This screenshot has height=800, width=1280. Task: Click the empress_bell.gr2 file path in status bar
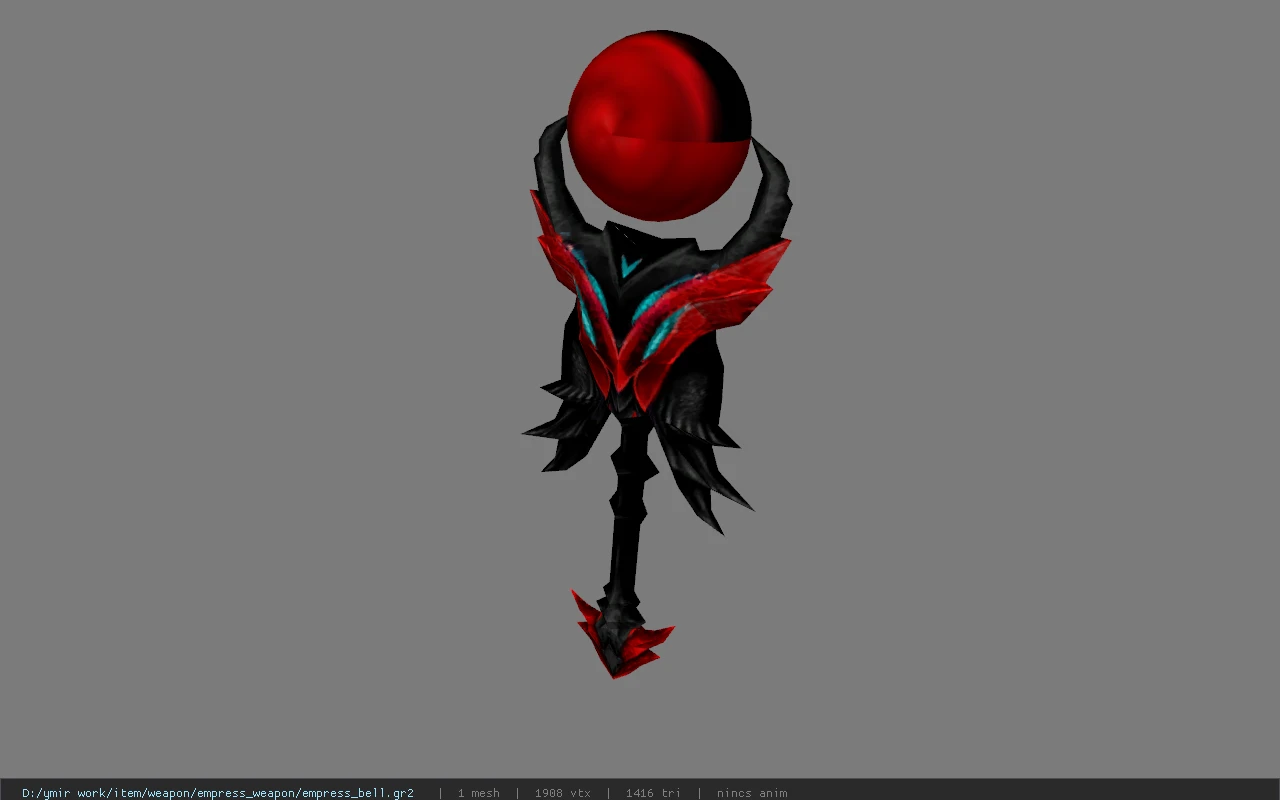[x=218, y=793]
